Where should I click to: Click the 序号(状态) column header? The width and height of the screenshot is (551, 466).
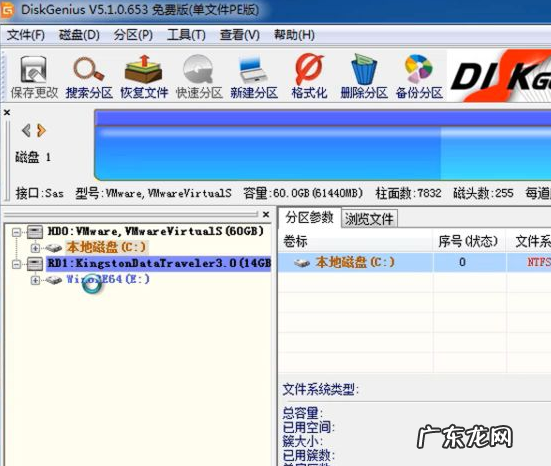point(468,241)
